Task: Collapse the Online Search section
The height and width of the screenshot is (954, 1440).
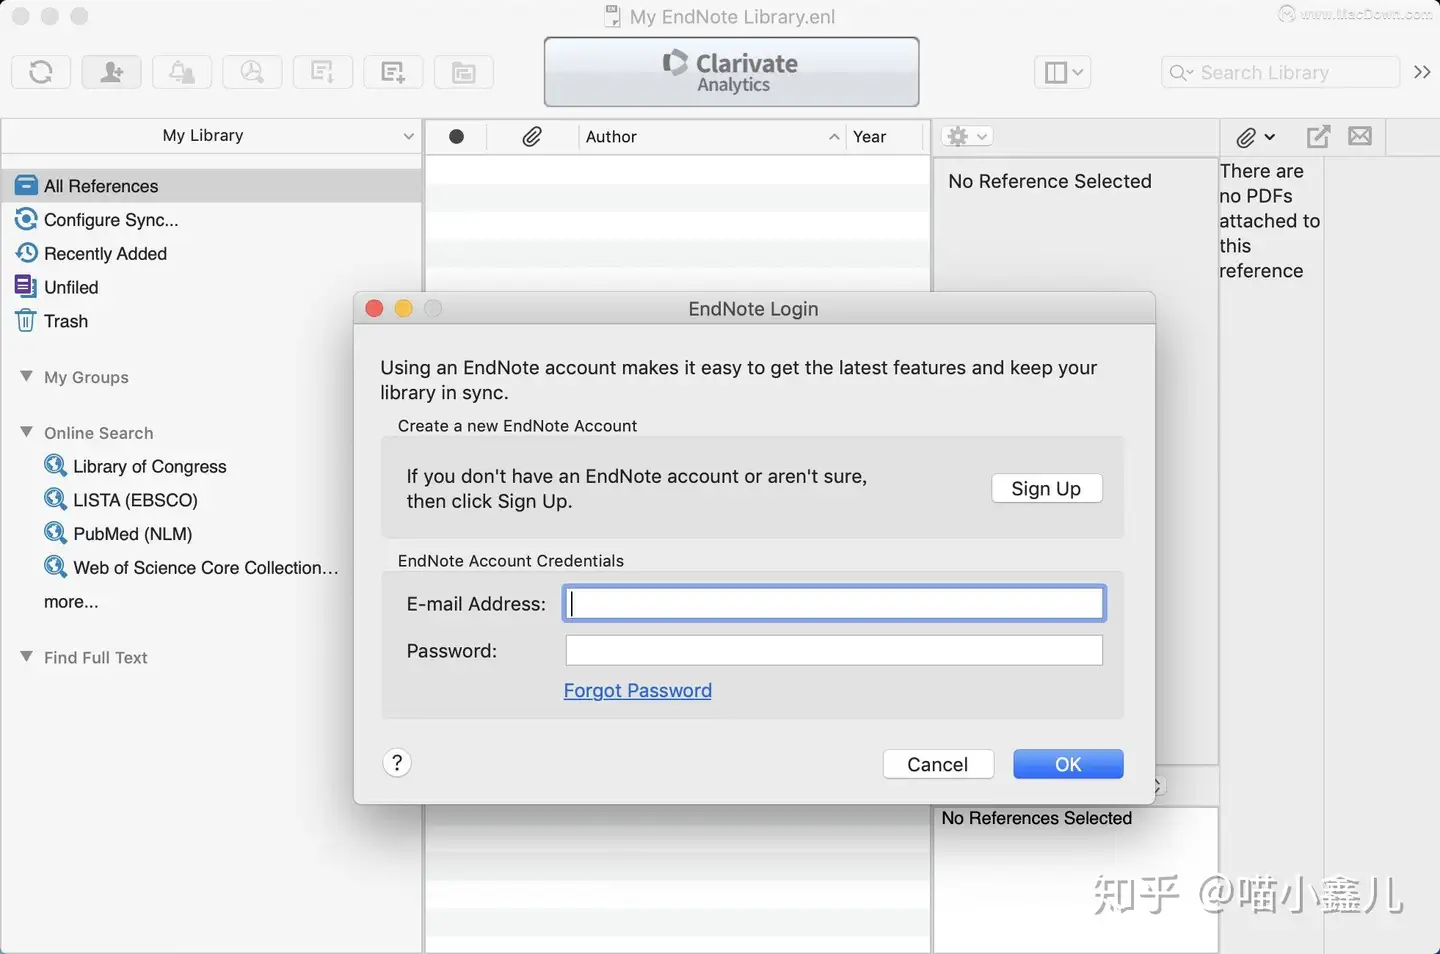Action: click(x=26, y=432)
